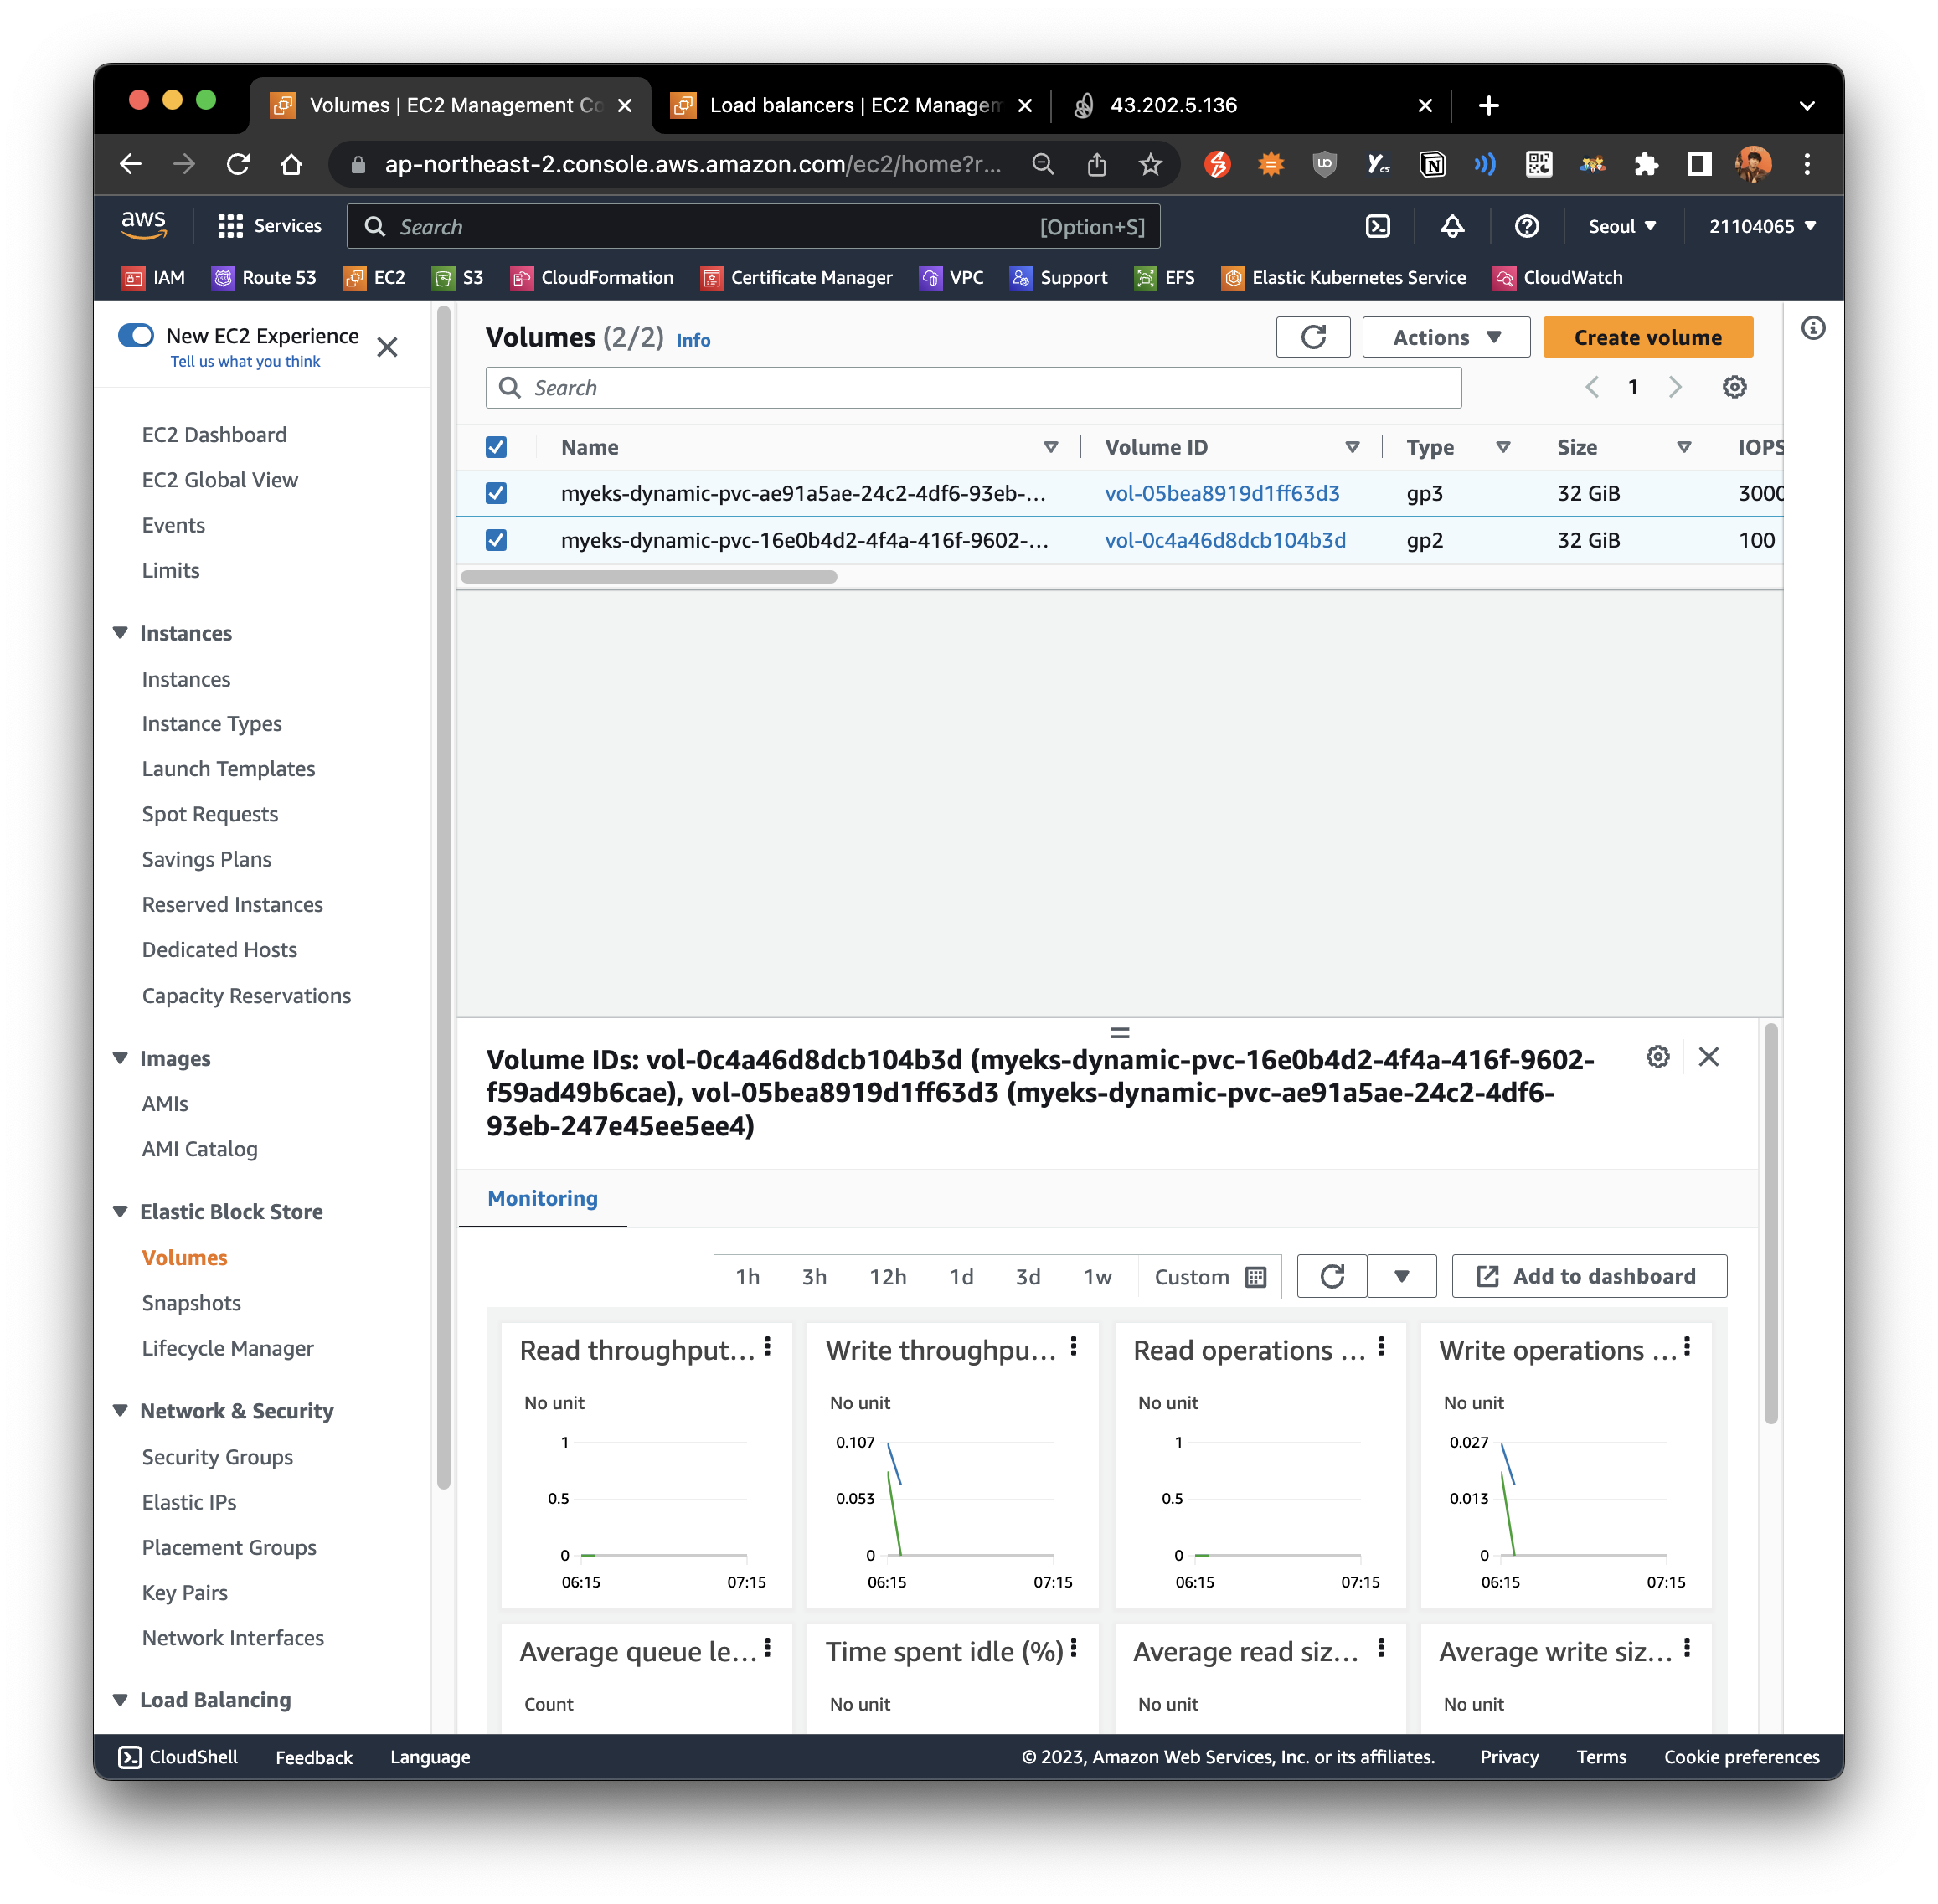Collapse the Instances sidebar section

pyautogui.click(x=120, y=633)
